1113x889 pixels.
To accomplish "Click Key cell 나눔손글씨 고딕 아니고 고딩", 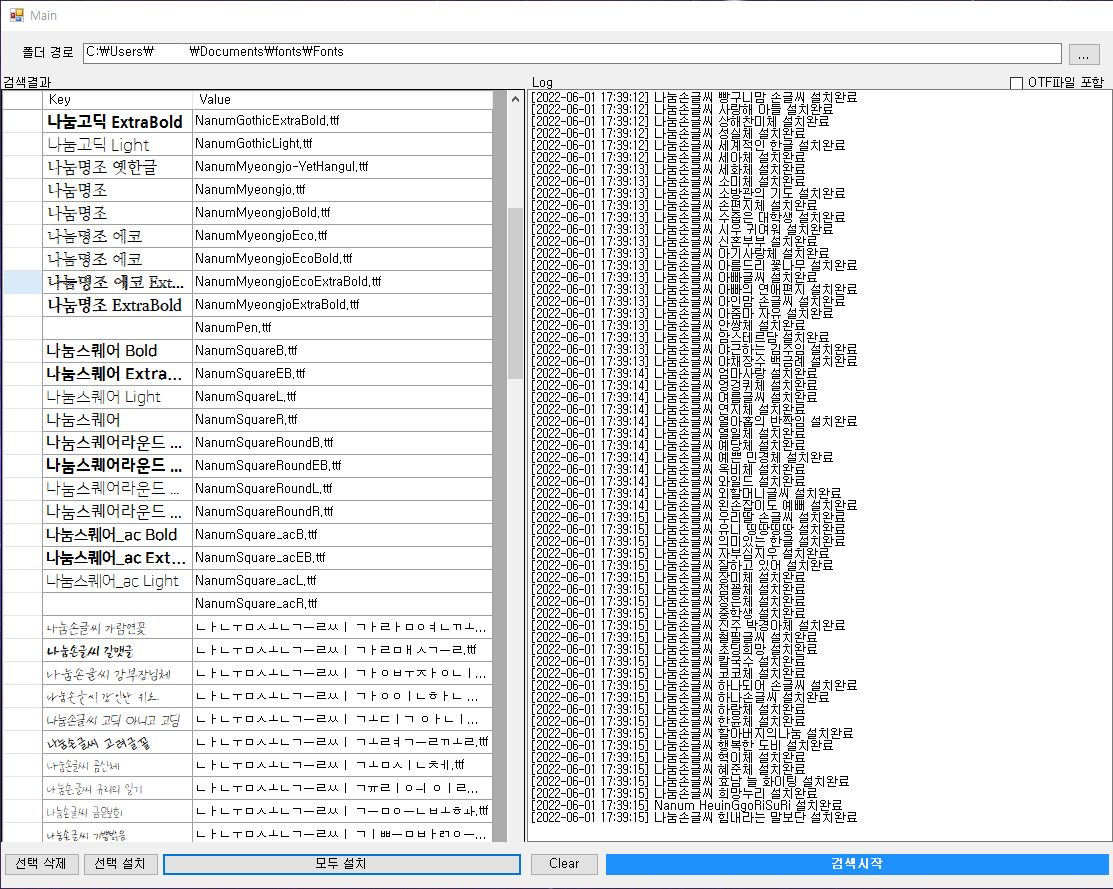I will 118,720.
